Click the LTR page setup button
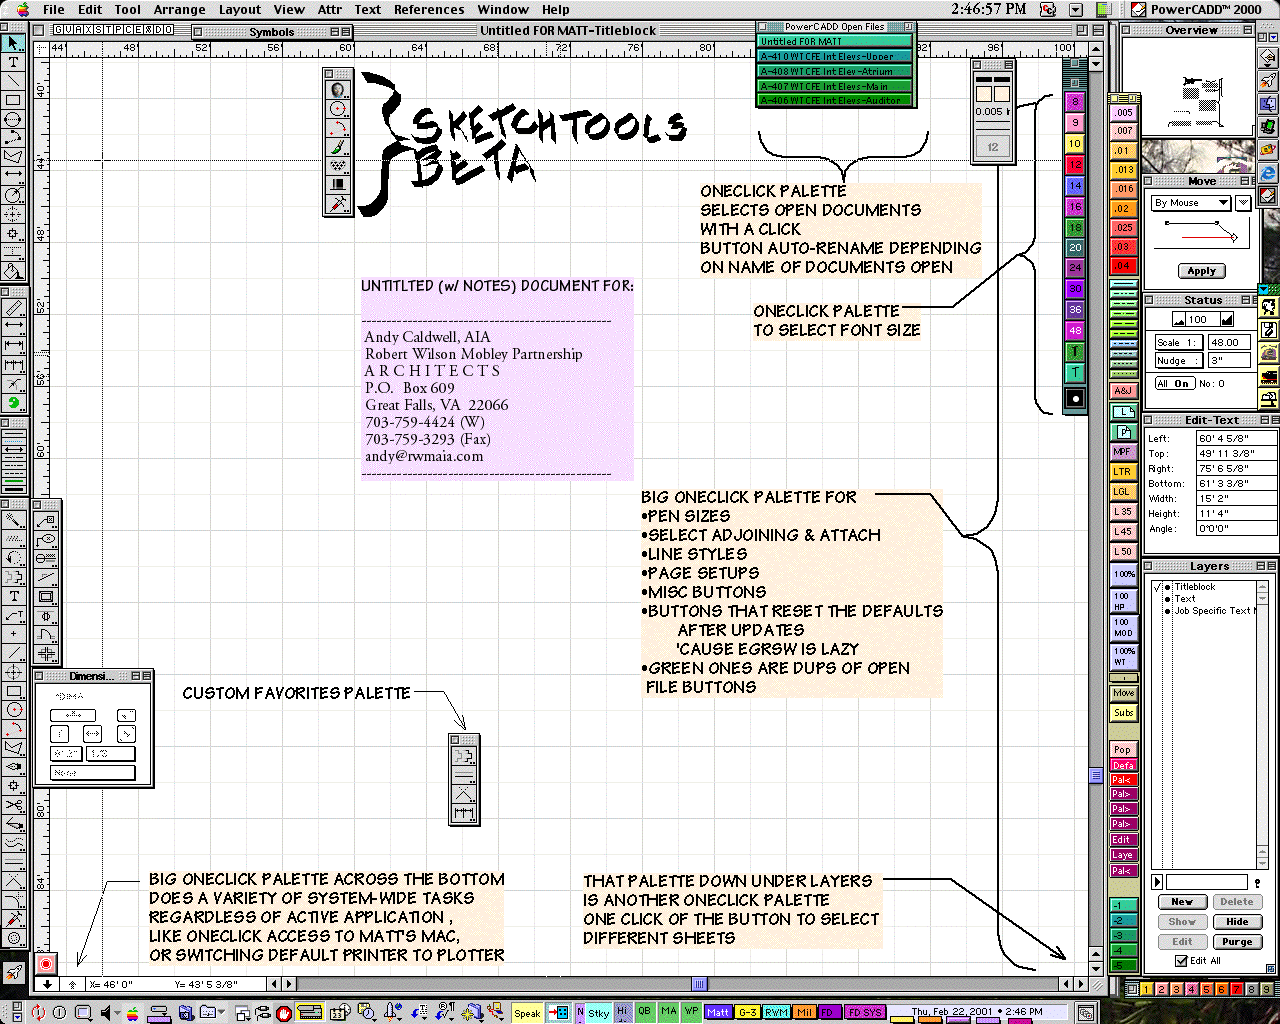1280x1024 pixels. pos(1124,472)
